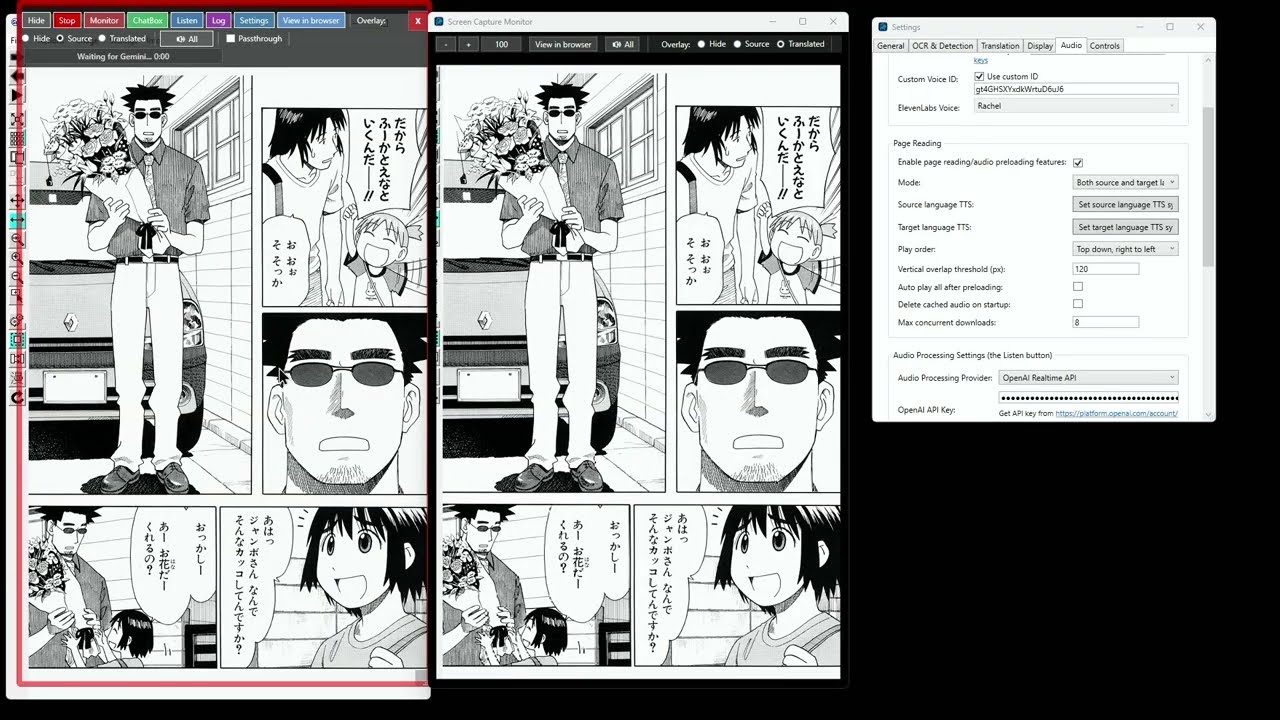Open the purple Log button
The image size is (1280, 720).
[x=218, y=20]
